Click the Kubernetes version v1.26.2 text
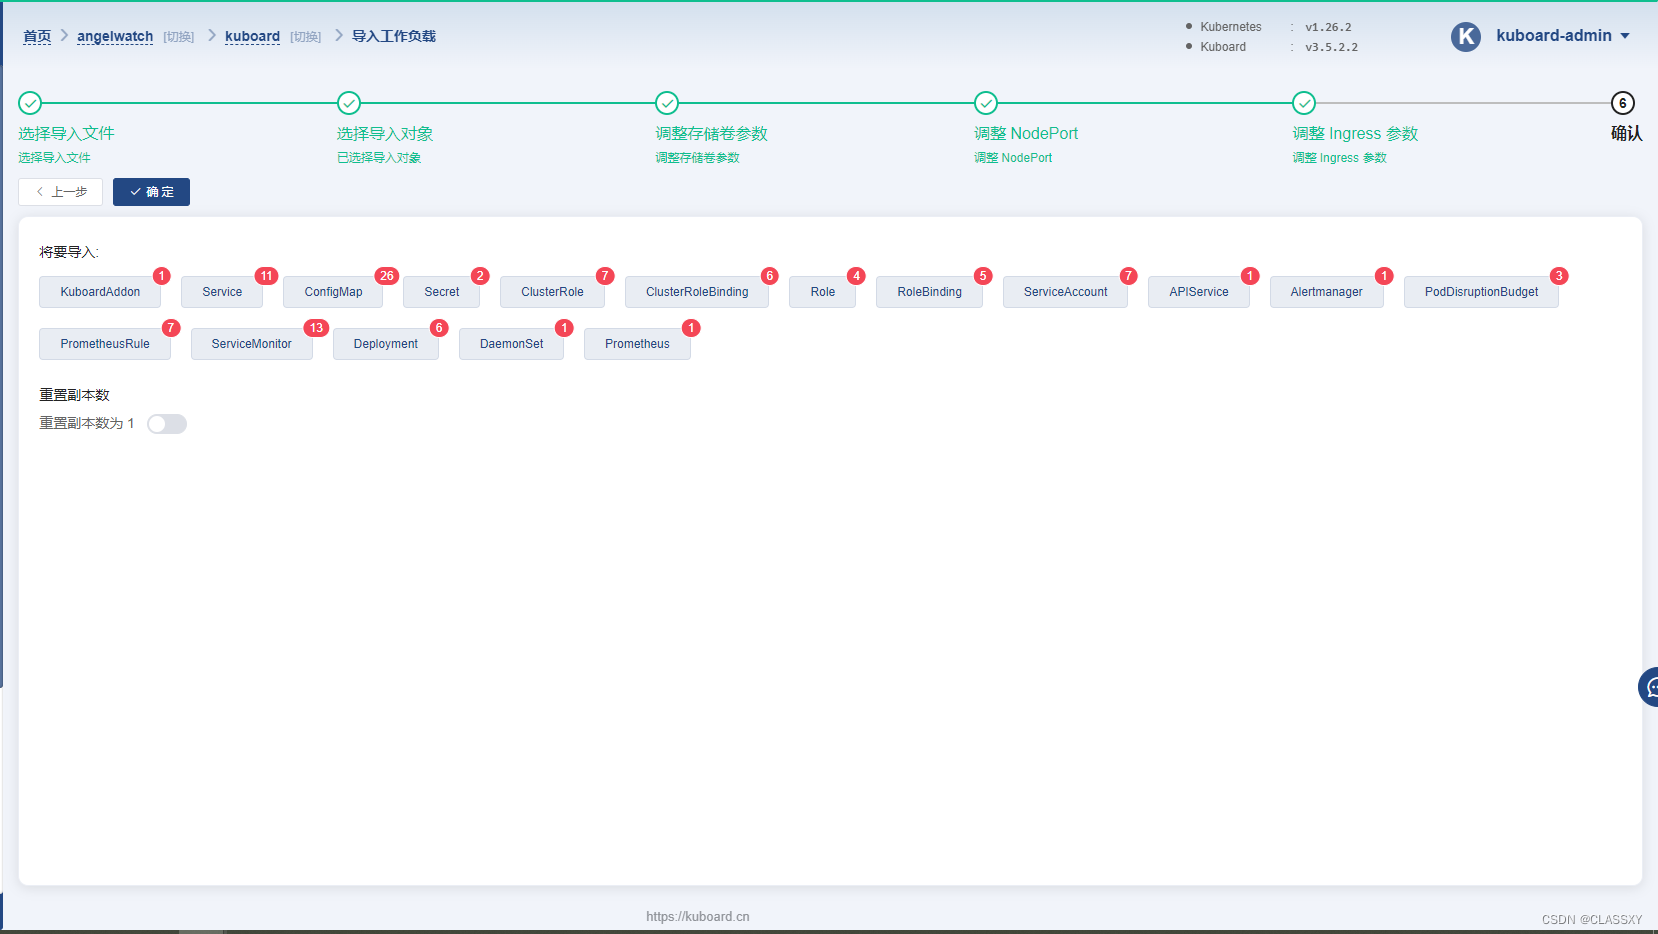 1328,27
